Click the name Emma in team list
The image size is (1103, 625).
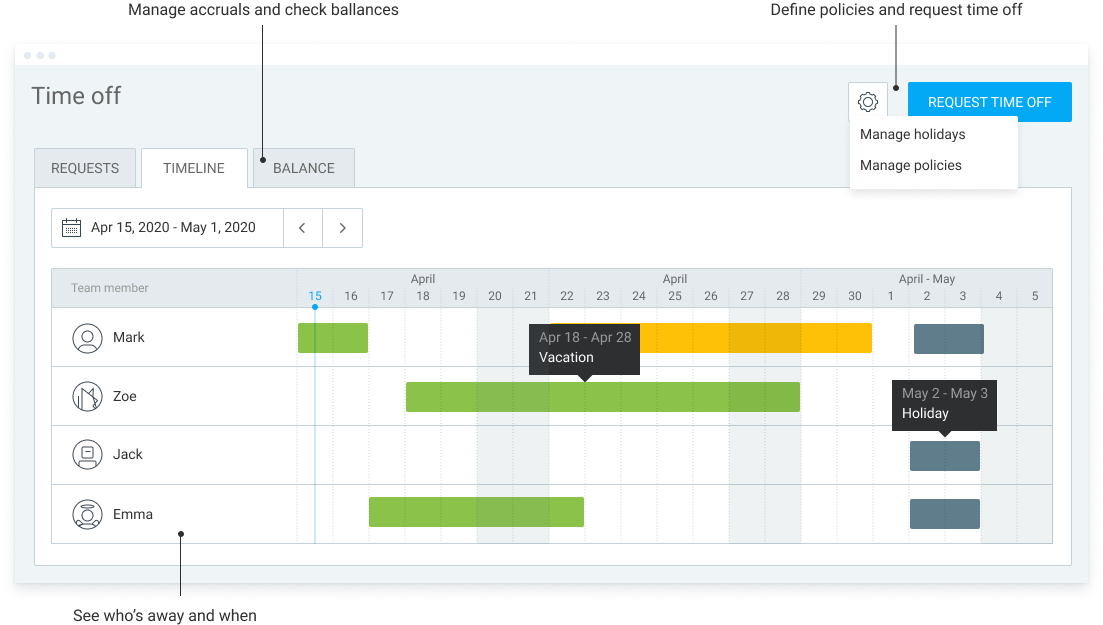133,514
